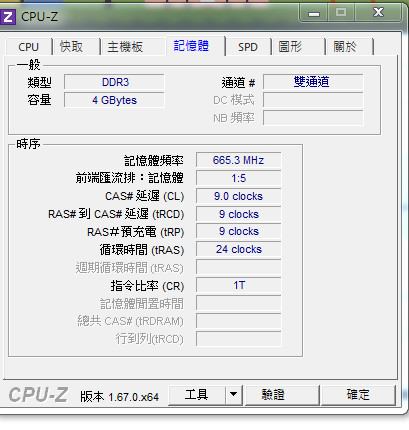Select the 1:5 FSB:DRAM ratio value
Screen dimensions: 409x430
pyautogui.click(x=239, y=178)
